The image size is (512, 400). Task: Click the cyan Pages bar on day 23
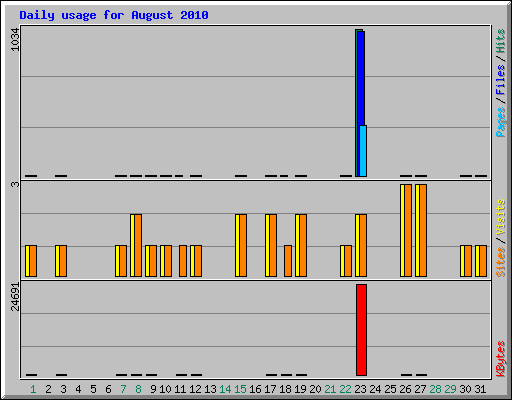pos(363,151)
